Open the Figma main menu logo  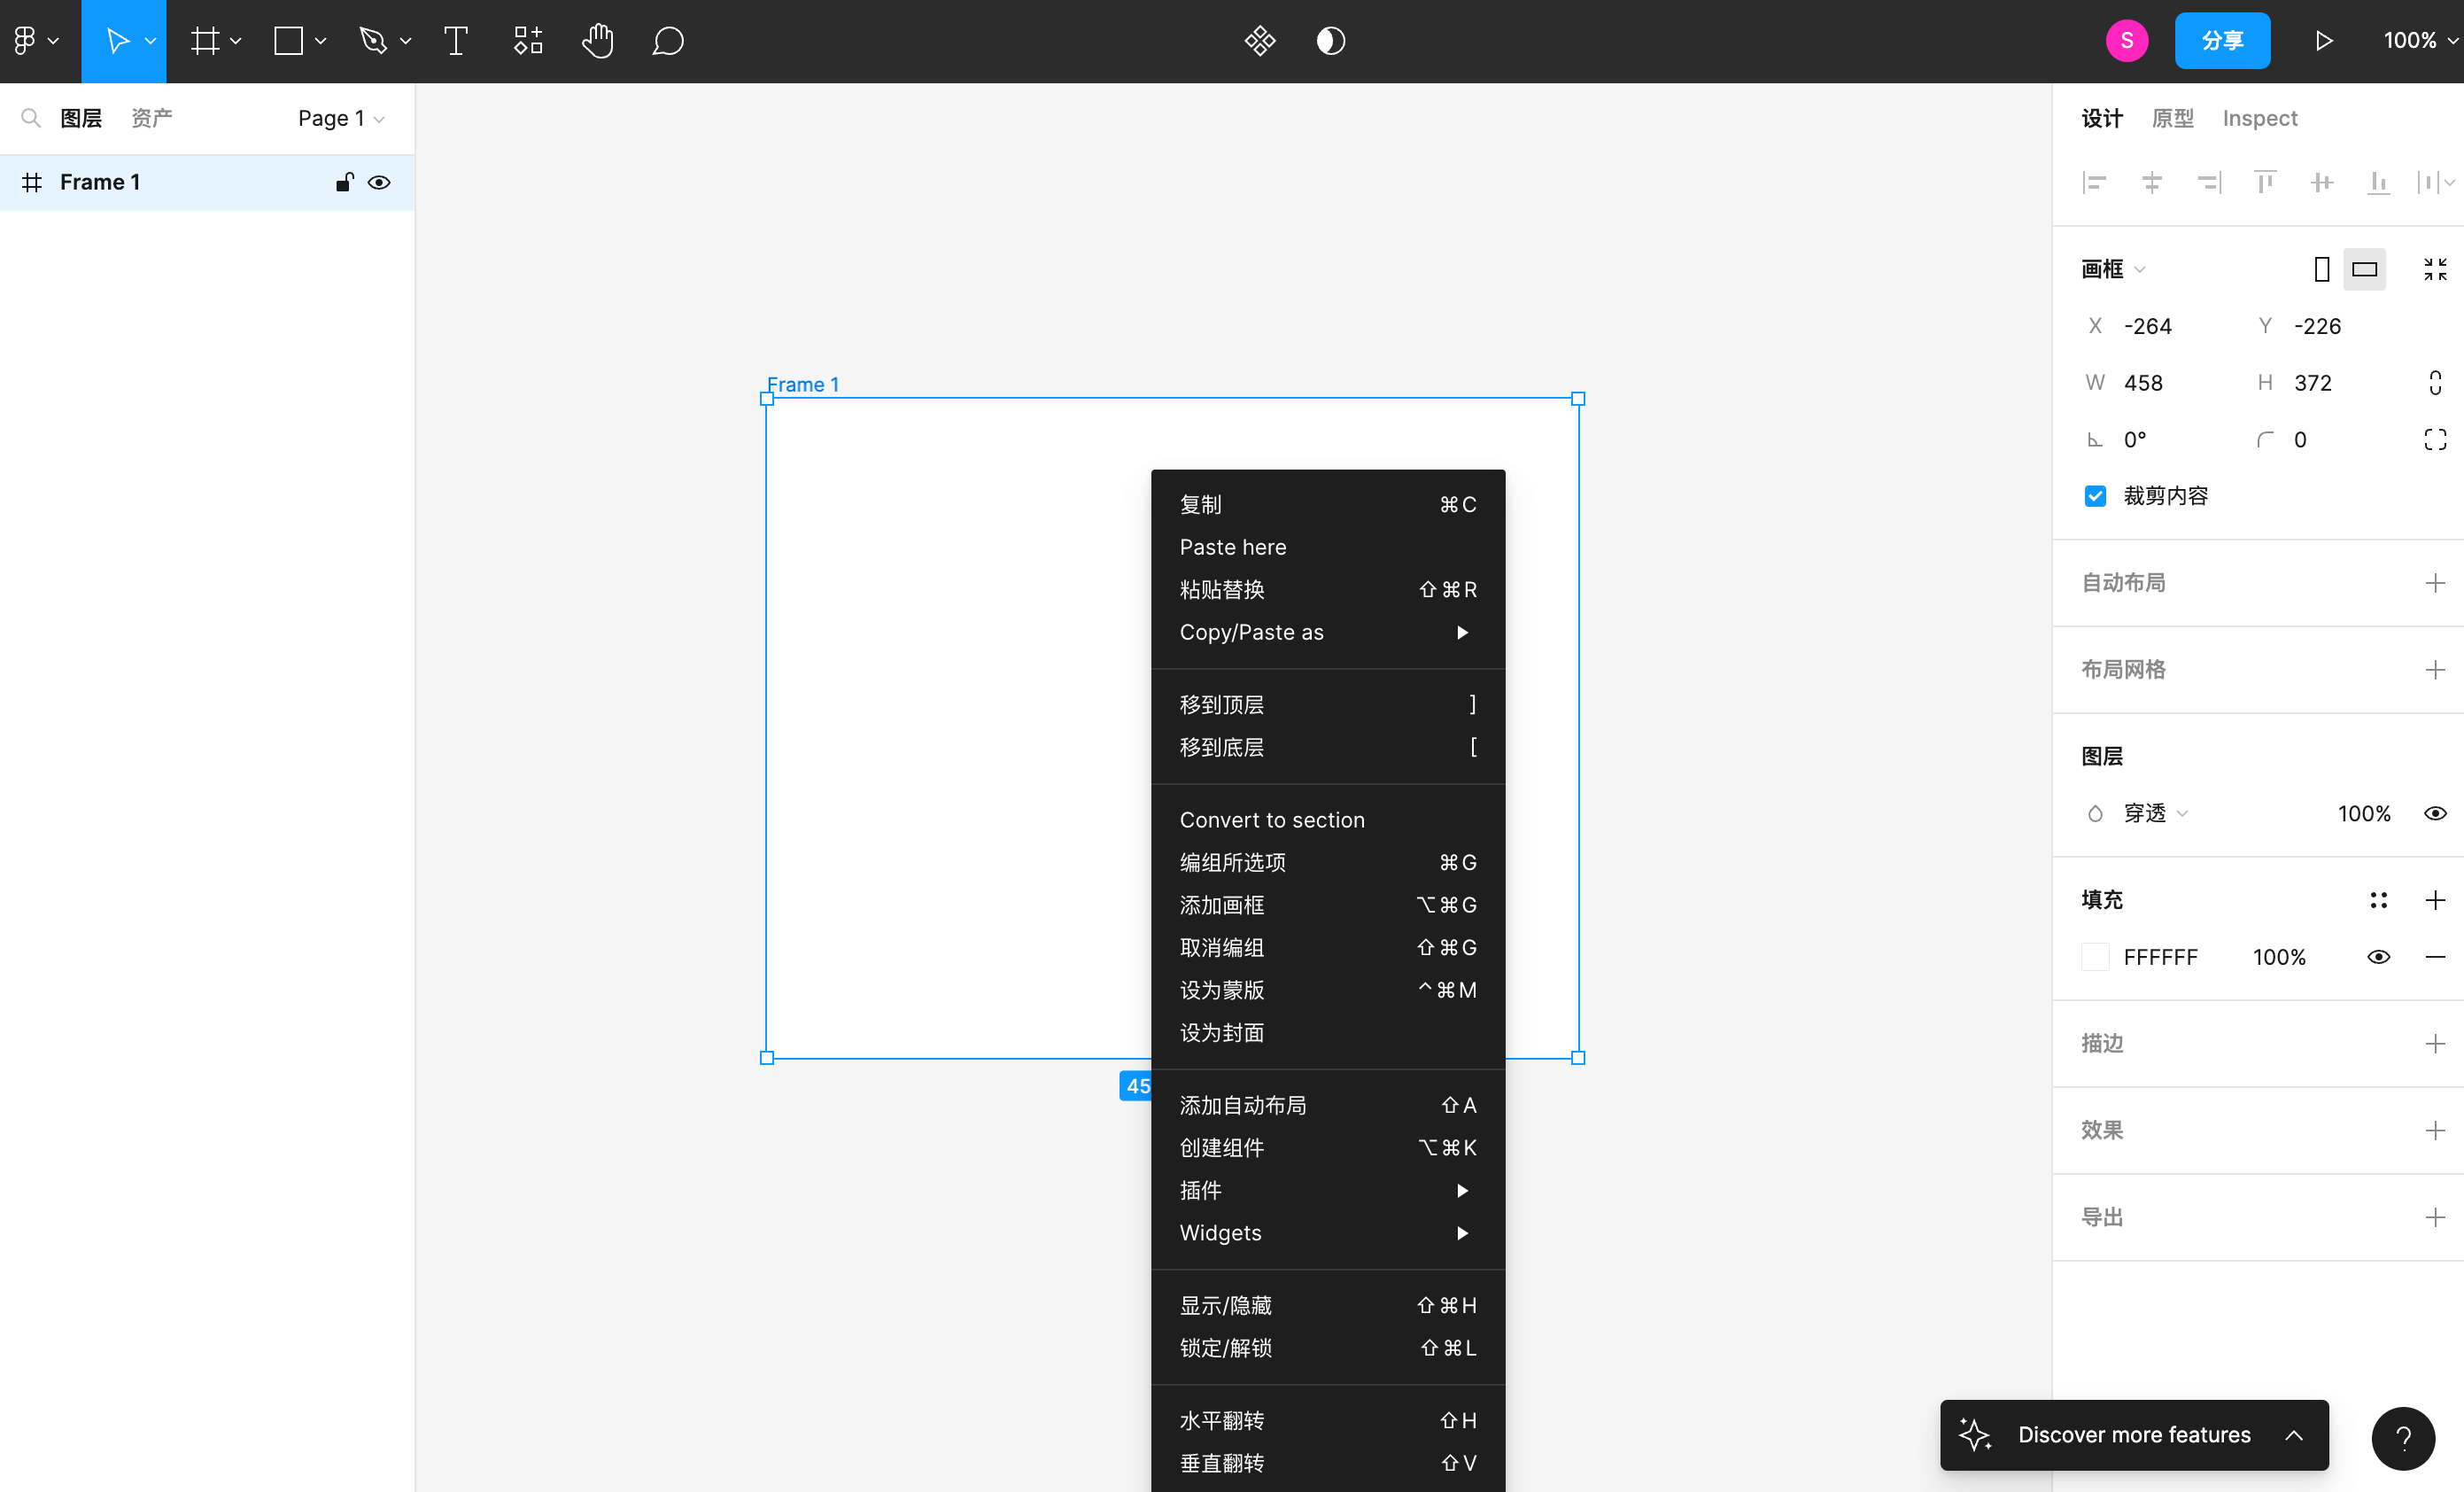[x=25, y=41]
